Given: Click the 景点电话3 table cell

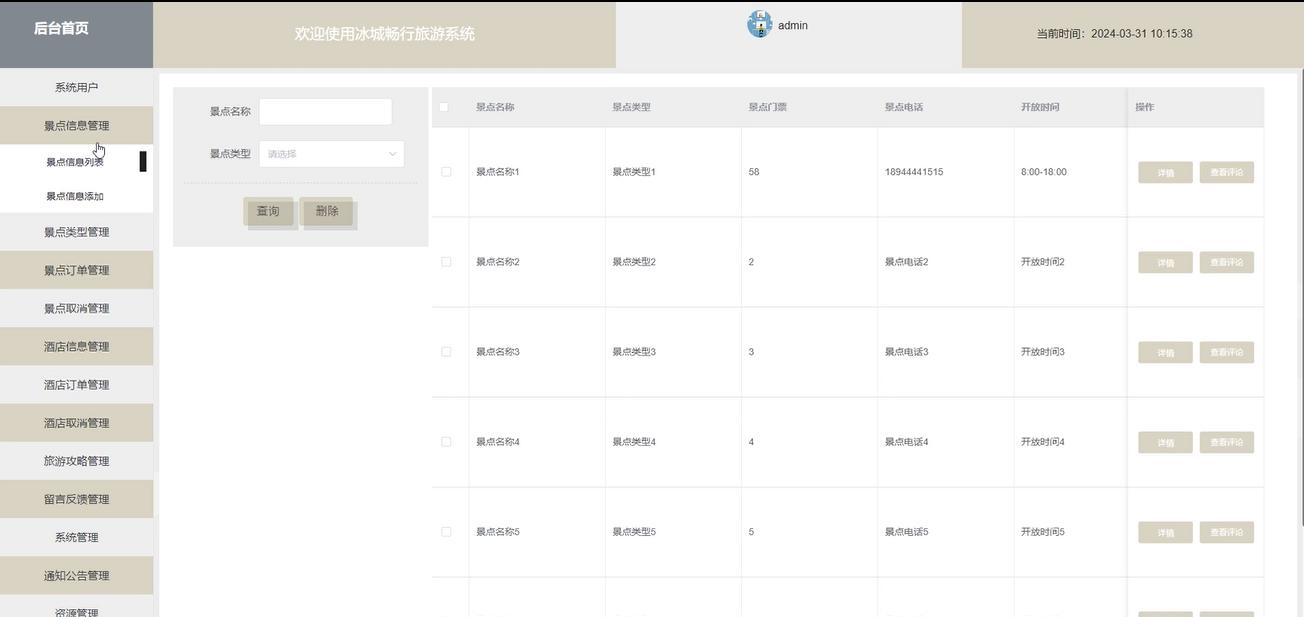Looking at the screenshot, I should point(907,352).
